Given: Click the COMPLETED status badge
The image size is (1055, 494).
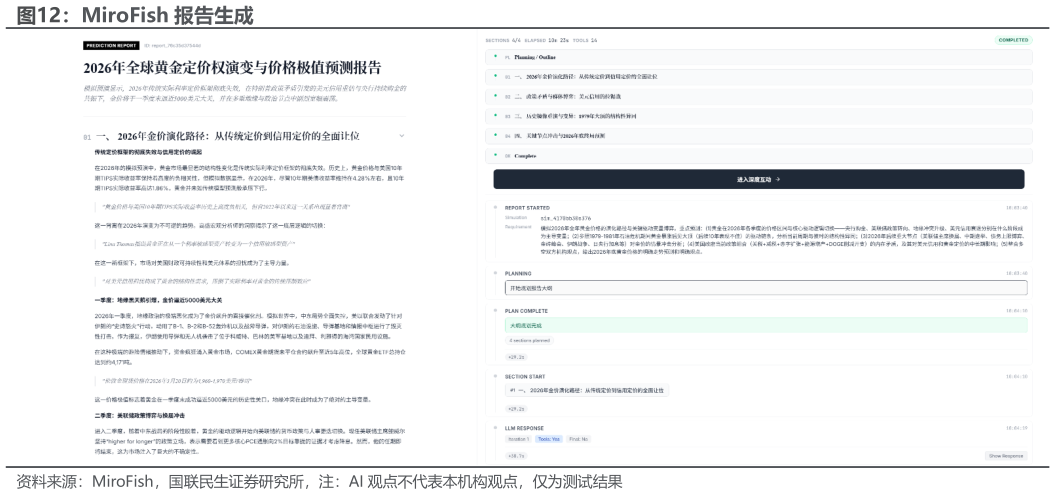Looking at the screenshot, I should coord(1013,40).
